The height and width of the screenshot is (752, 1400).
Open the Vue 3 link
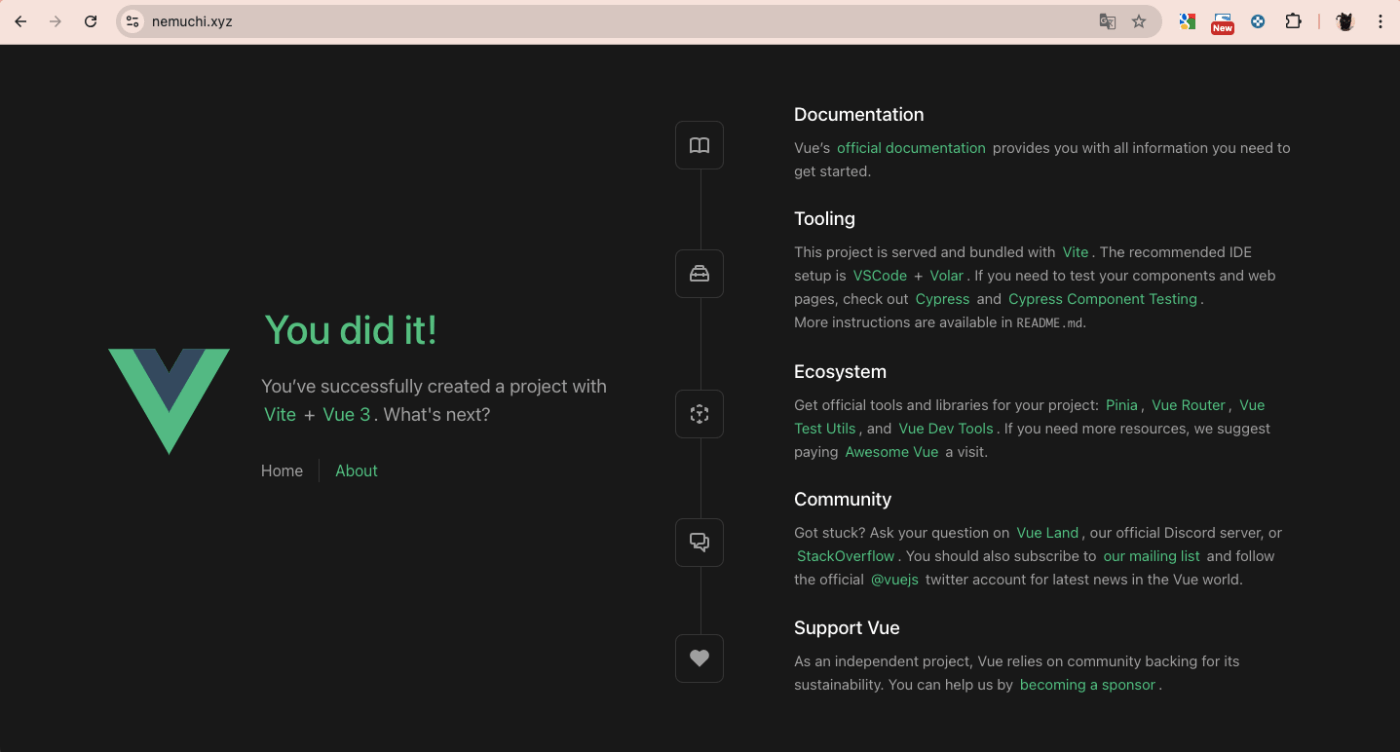coord(346,414)
